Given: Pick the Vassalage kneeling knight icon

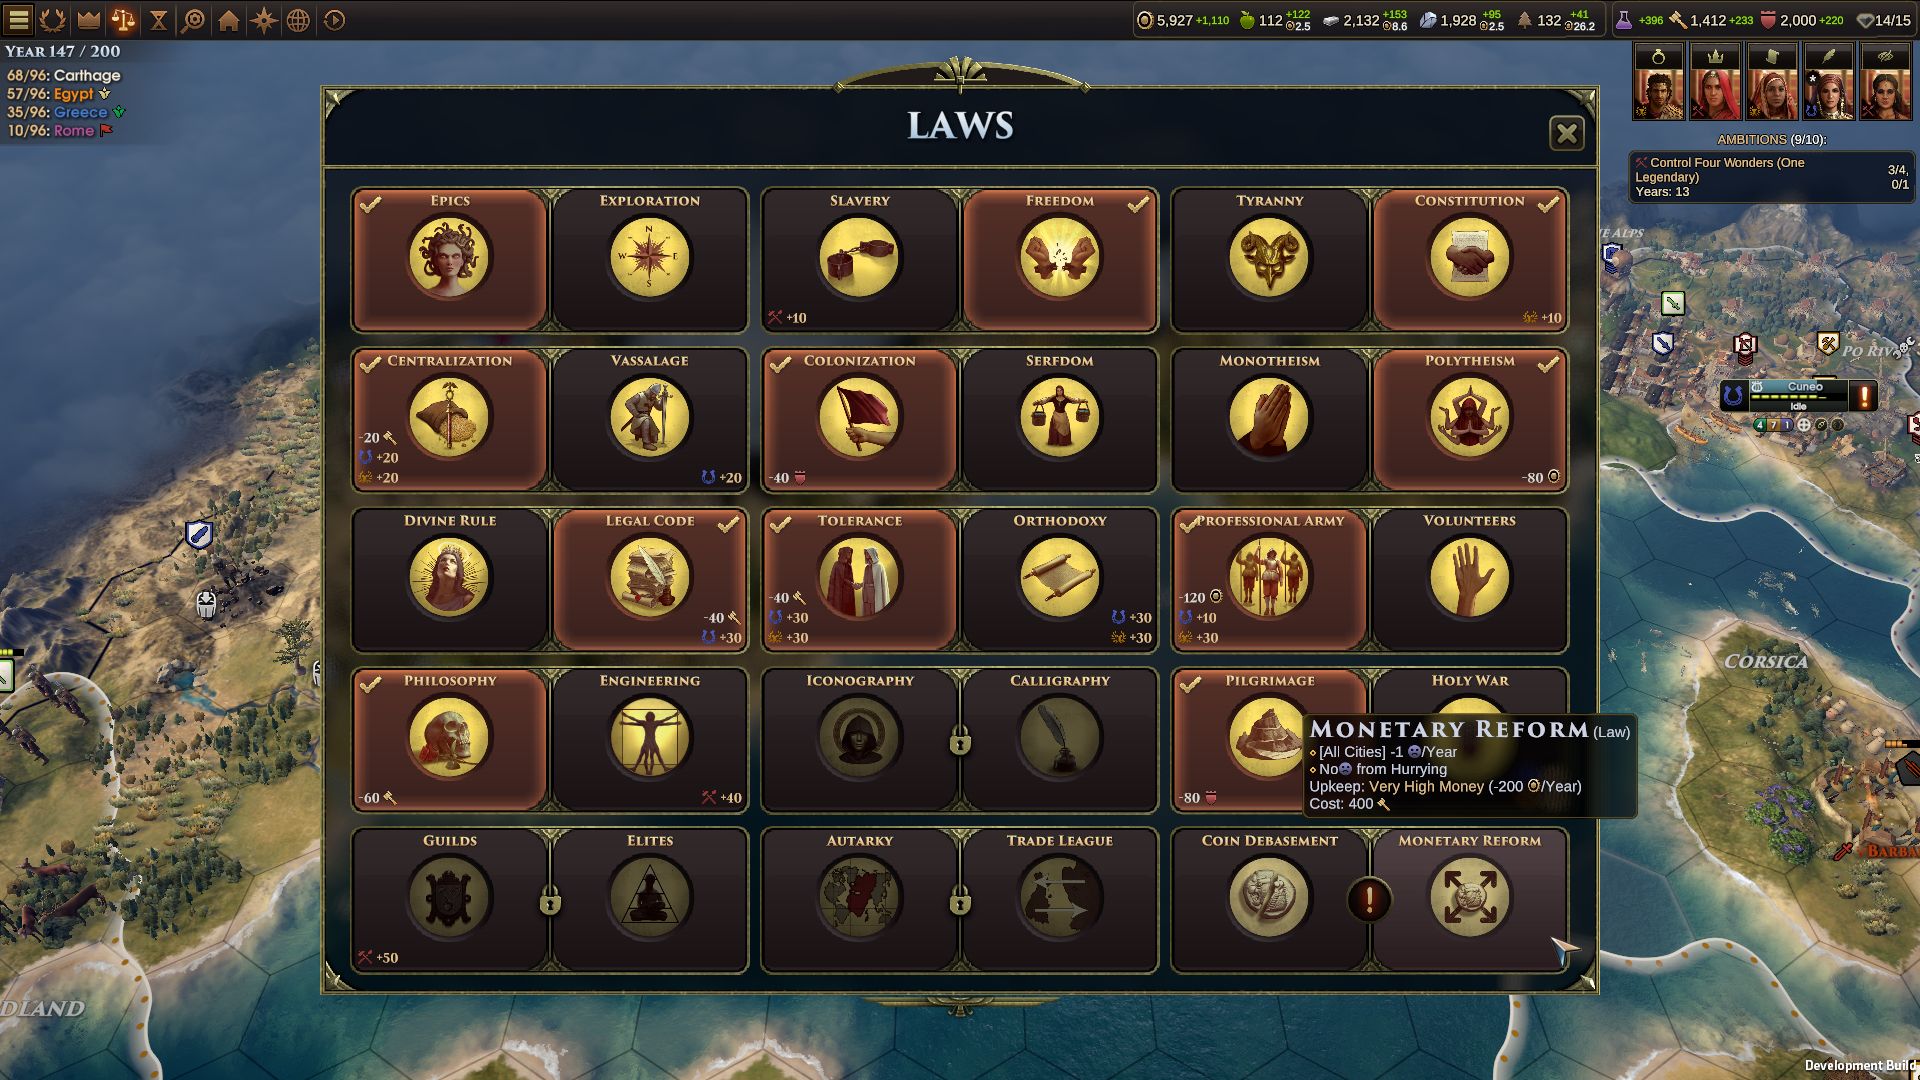Looking at the screenshot, I should click(649, 418).
